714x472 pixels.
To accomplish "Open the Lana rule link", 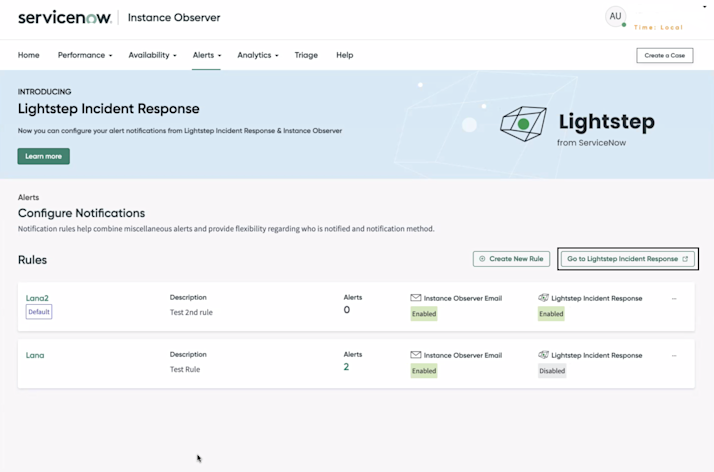I will coord(35,355).
